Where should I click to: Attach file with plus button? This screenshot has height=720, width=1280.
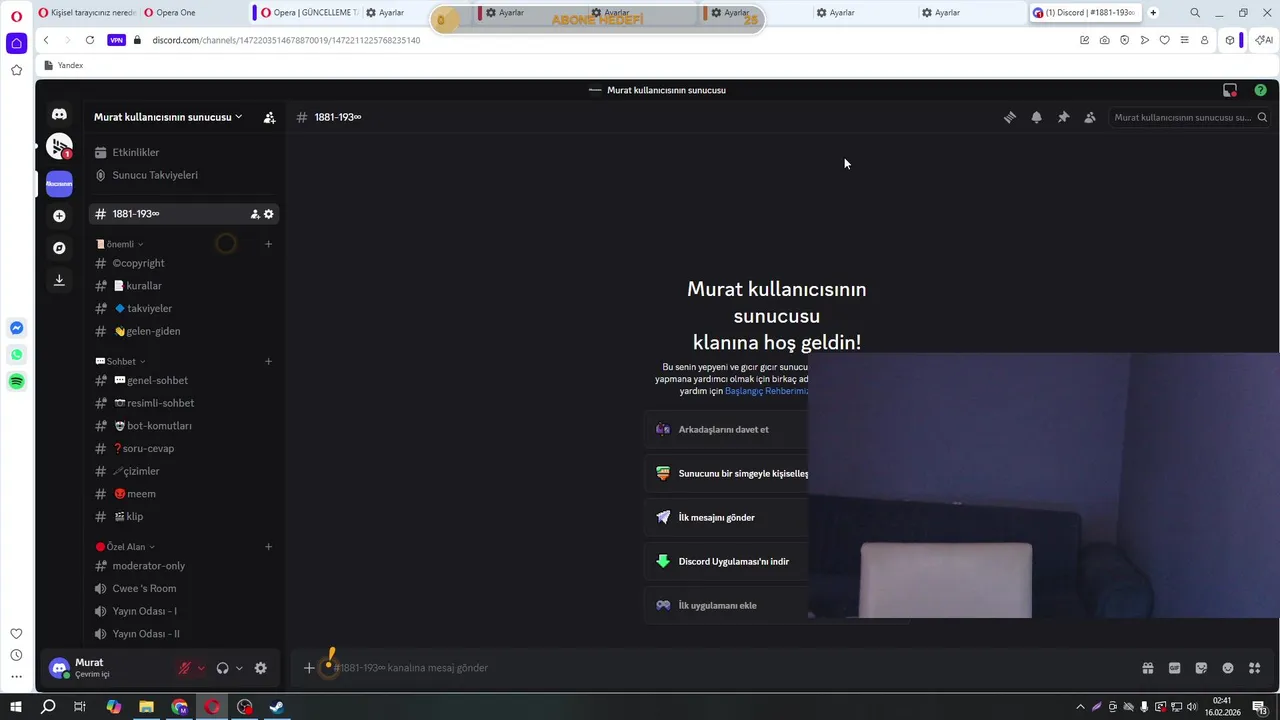309,668
